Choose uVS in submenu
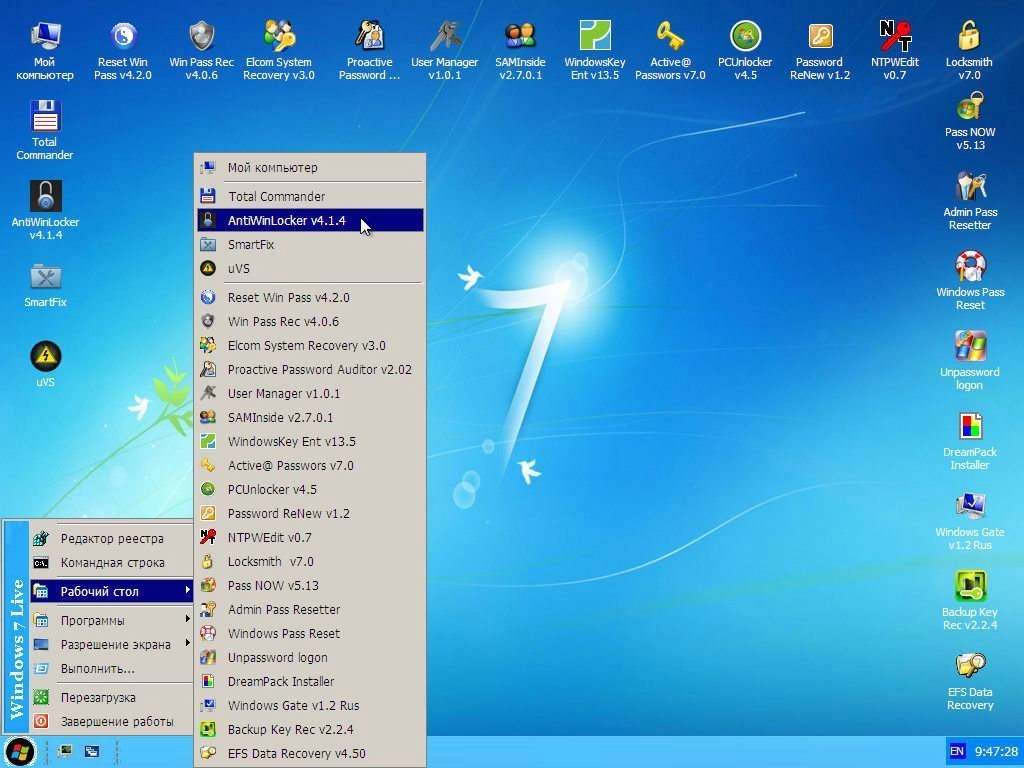Image resolution: width=1024 pixels, height=768 pixels. pos(310,268)
